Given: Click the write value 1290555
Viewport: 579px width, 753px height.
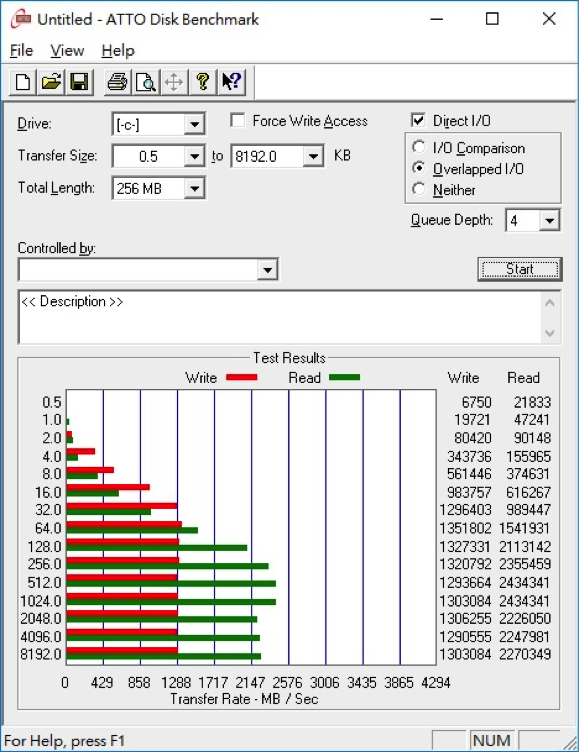Looking at the screenshot, I should click(x=465, y=637).
